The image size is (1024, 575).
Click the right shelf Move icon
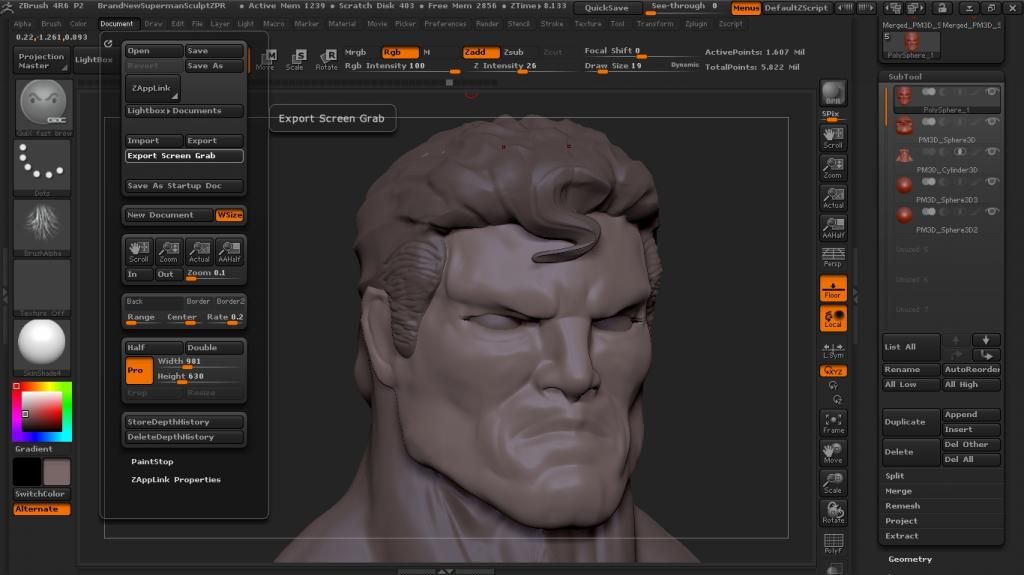[833, 453]
